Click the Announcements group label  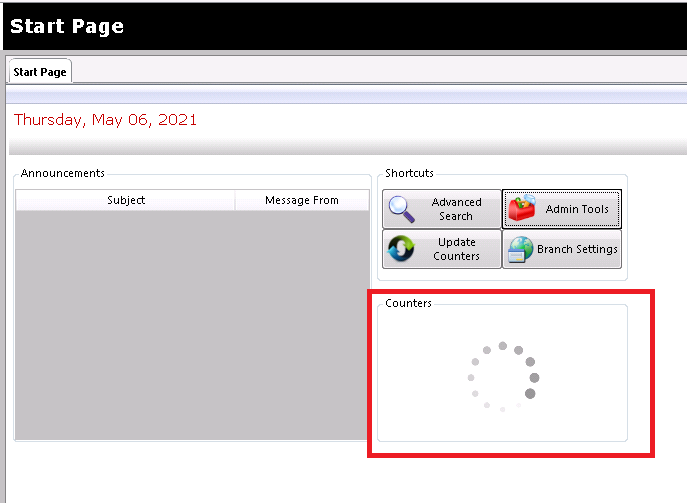click(63, 173)
